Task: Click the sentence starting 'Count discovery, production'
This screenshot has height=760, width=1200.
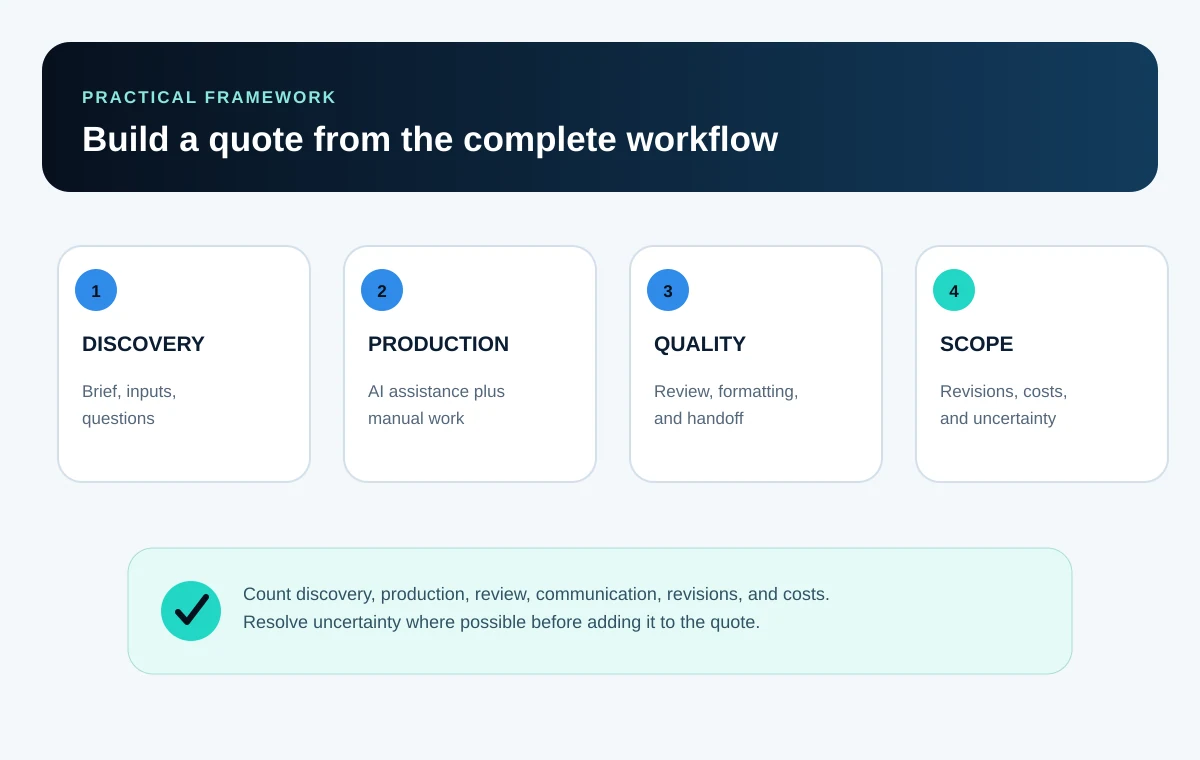Action: coord(536,594)
